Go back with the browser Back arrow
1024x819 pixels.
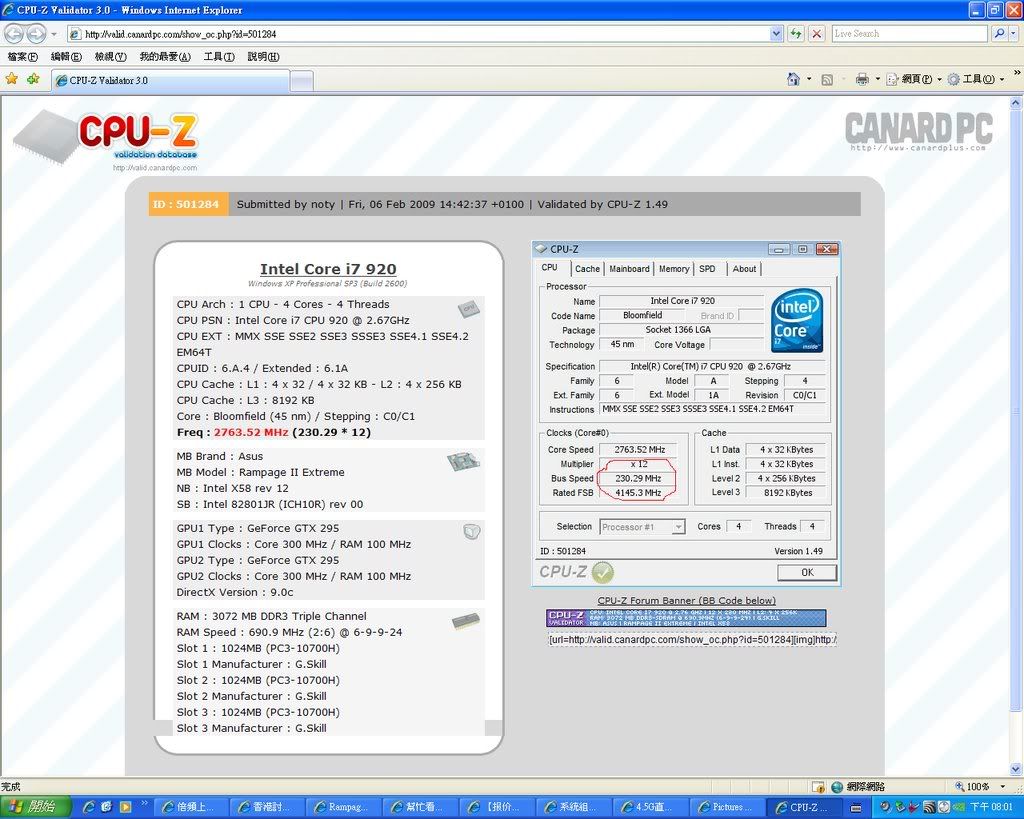click(14, 33)
